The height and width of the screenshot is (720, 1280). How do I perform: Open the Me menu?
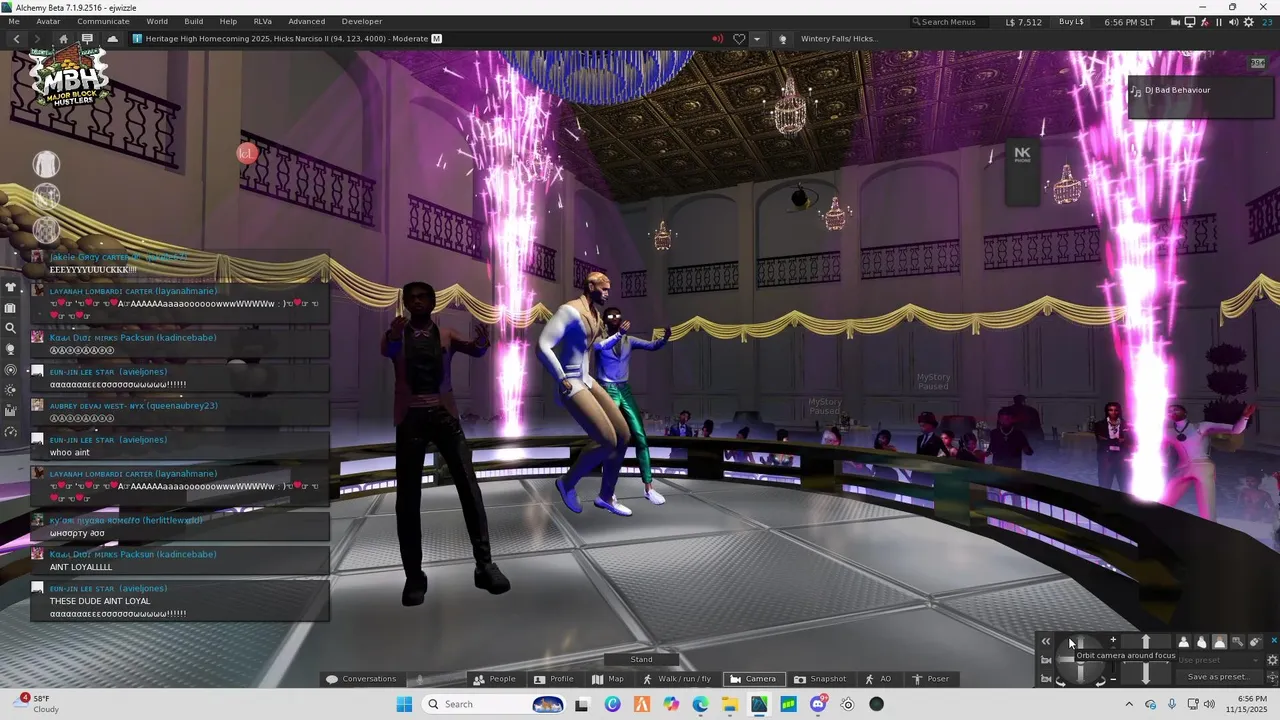click(x=14, y=22)
